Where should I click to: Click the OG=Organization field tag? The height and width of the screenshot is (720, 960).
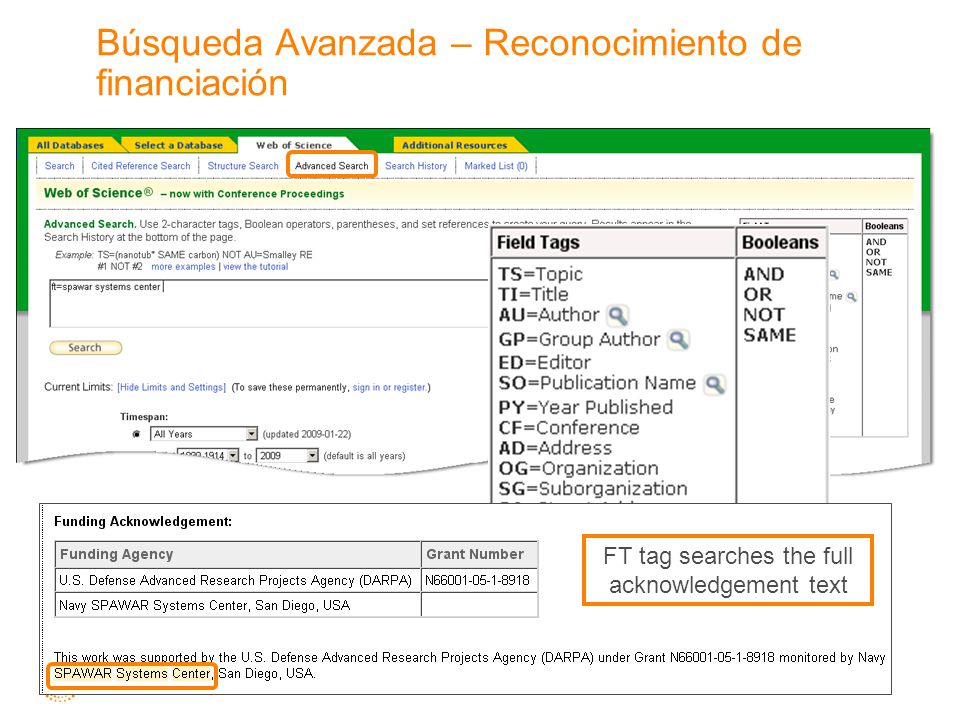(579, 468)
